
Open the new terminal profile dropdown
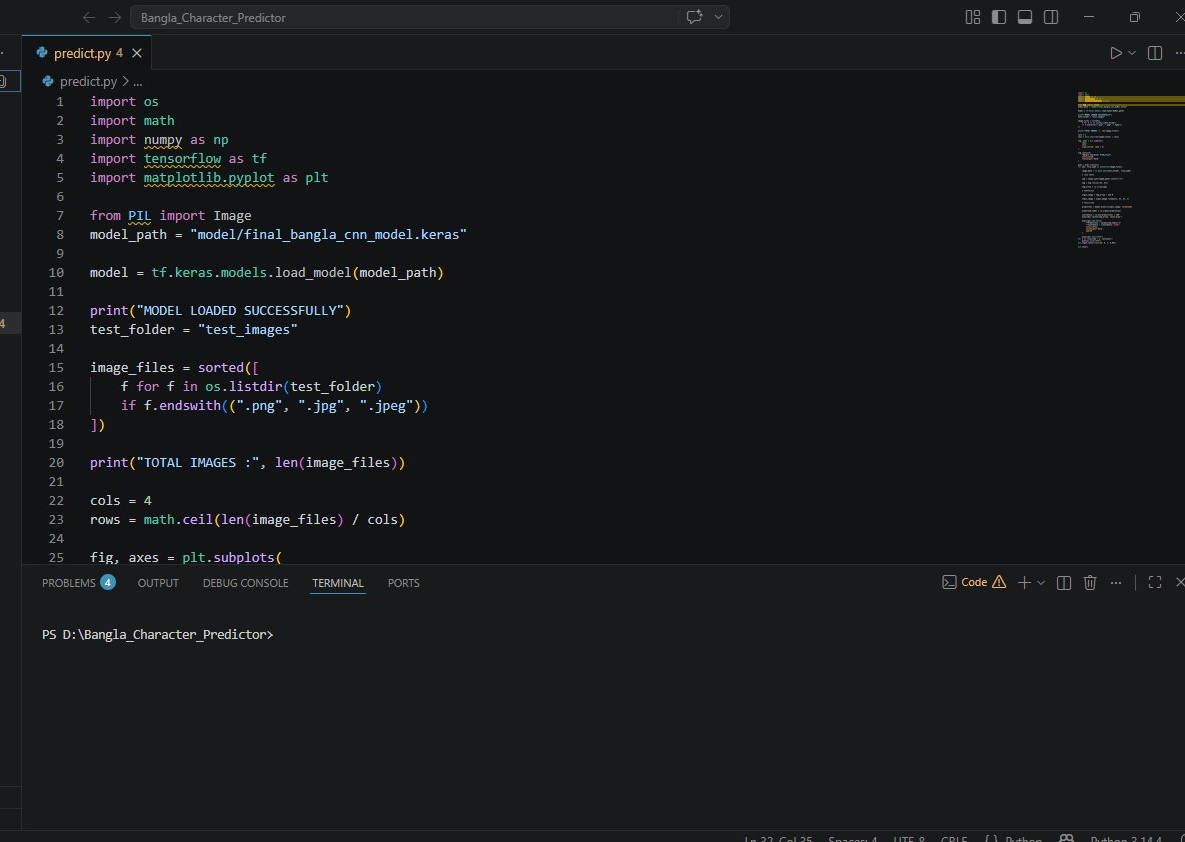point(1041,582)
